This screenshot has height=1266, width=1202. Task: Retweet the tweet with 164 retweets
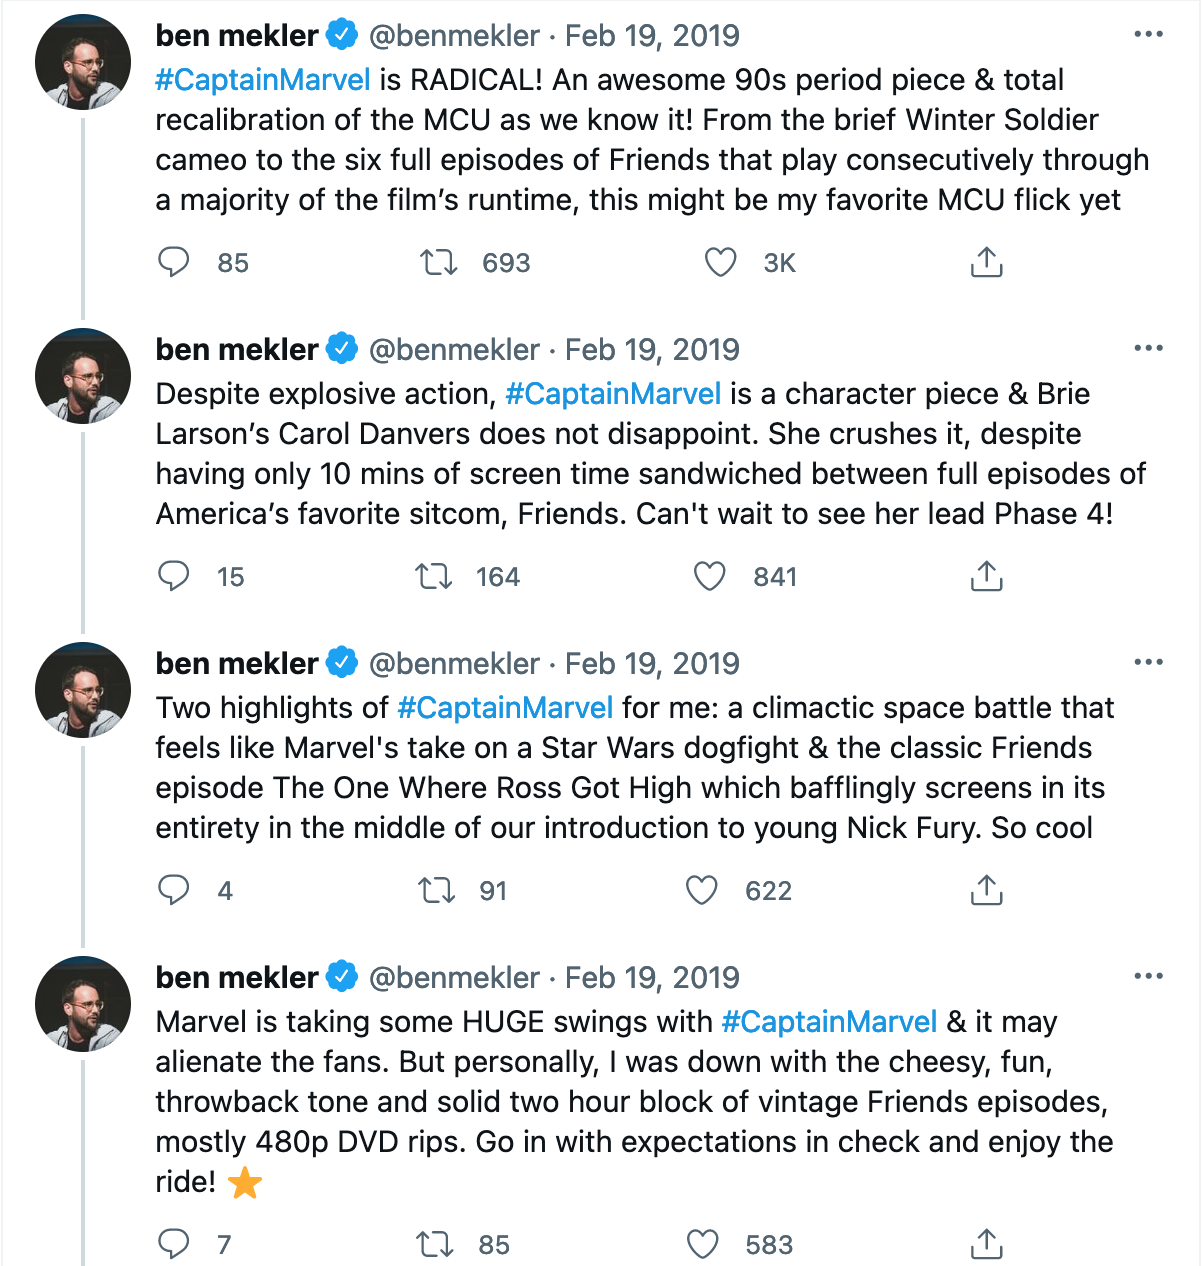coord(434,576)
